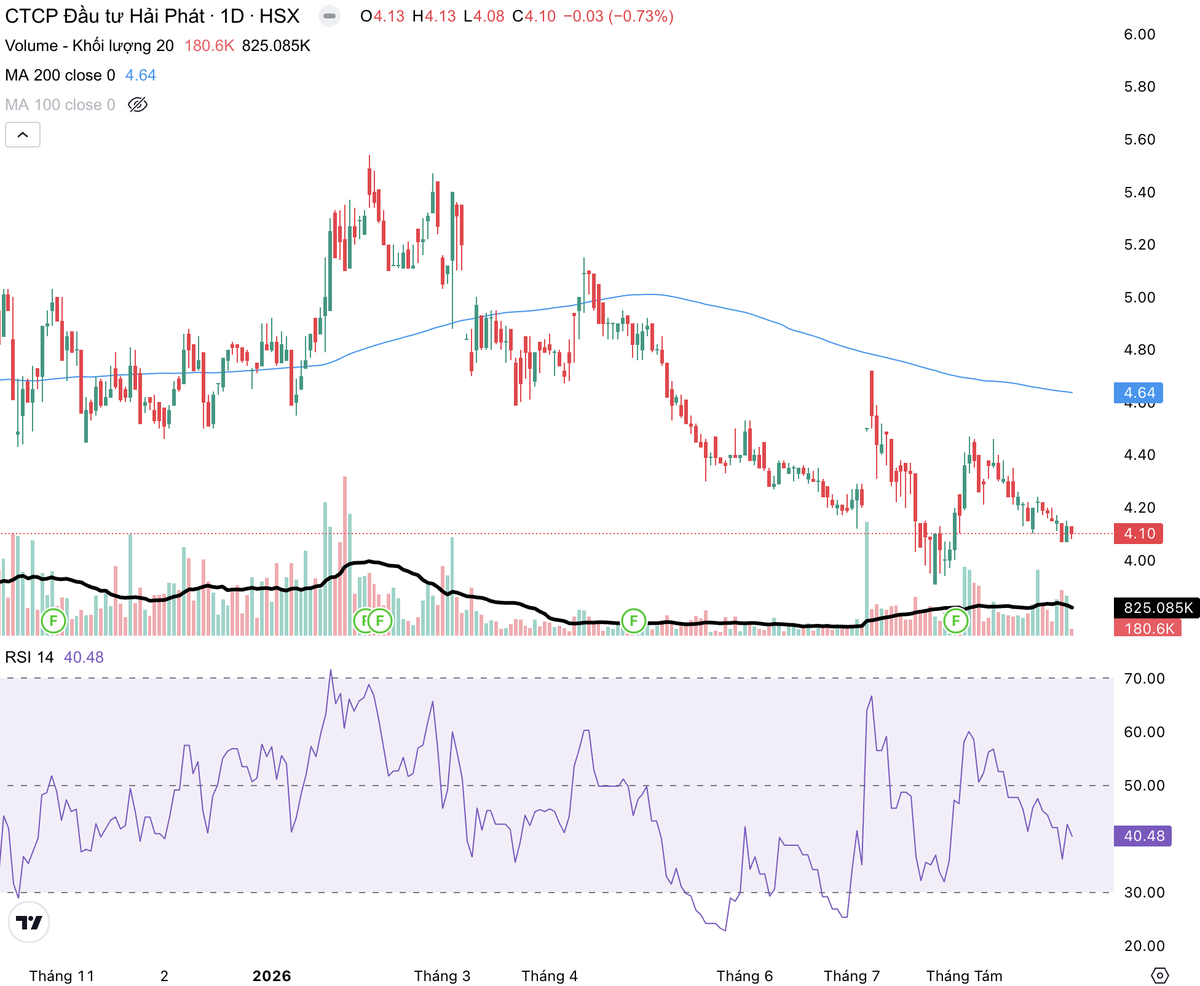This screenshot has width=1200, height=986.
Task: Click the Tháng 6 time axis label
Action: pyautogui.click(x=745, y=975)
